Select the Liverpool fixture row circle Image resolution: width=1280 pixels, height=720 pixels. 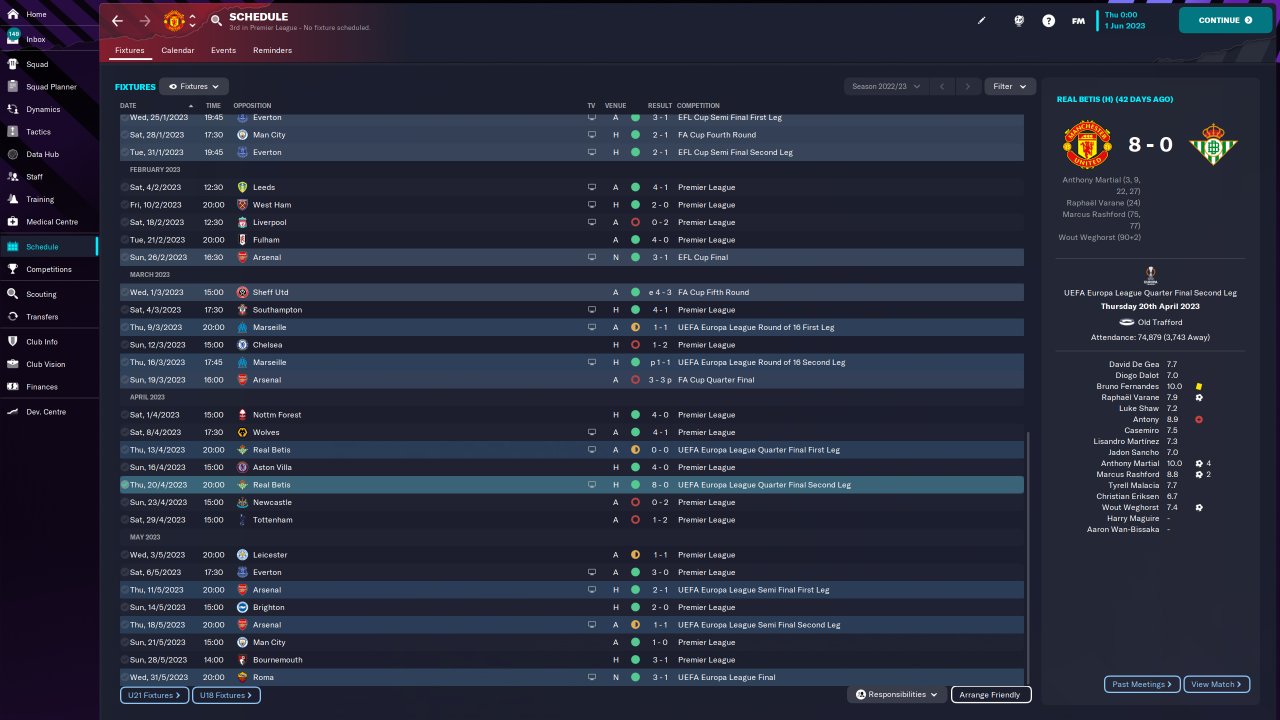click(x=125, y=222)
